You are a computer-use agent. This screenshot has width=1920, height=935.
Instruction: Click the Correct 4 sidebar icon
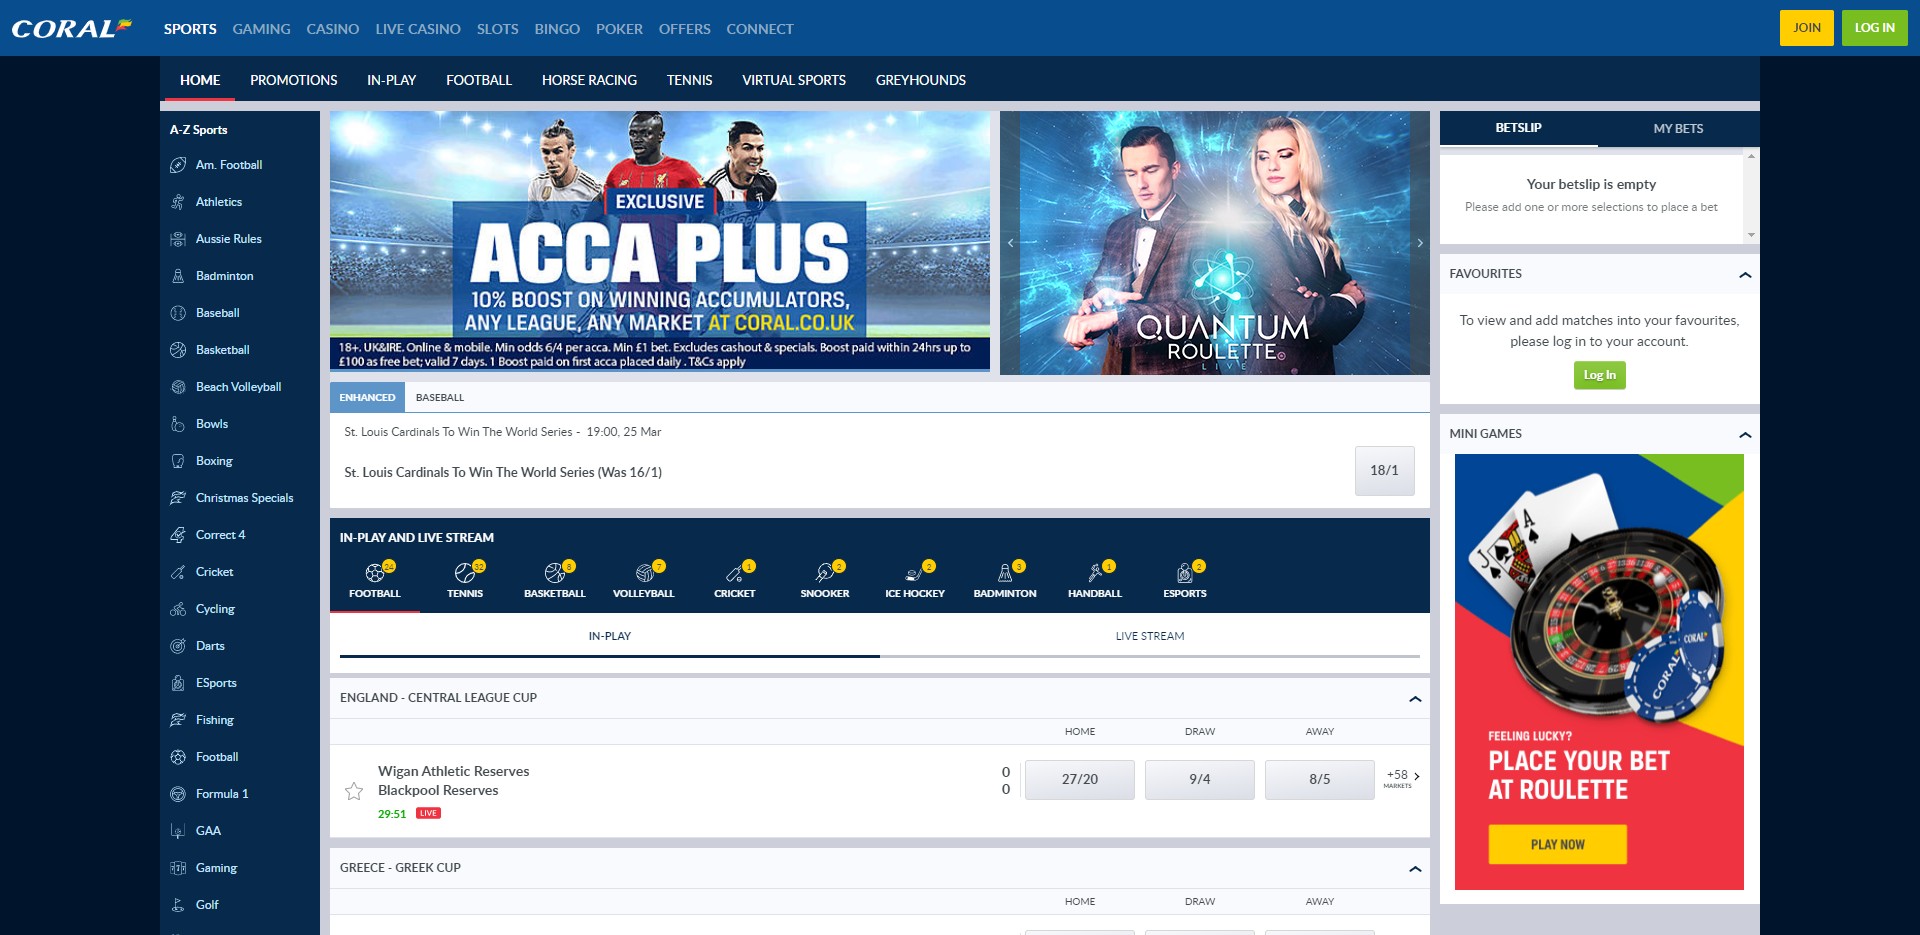click(178, 535)
